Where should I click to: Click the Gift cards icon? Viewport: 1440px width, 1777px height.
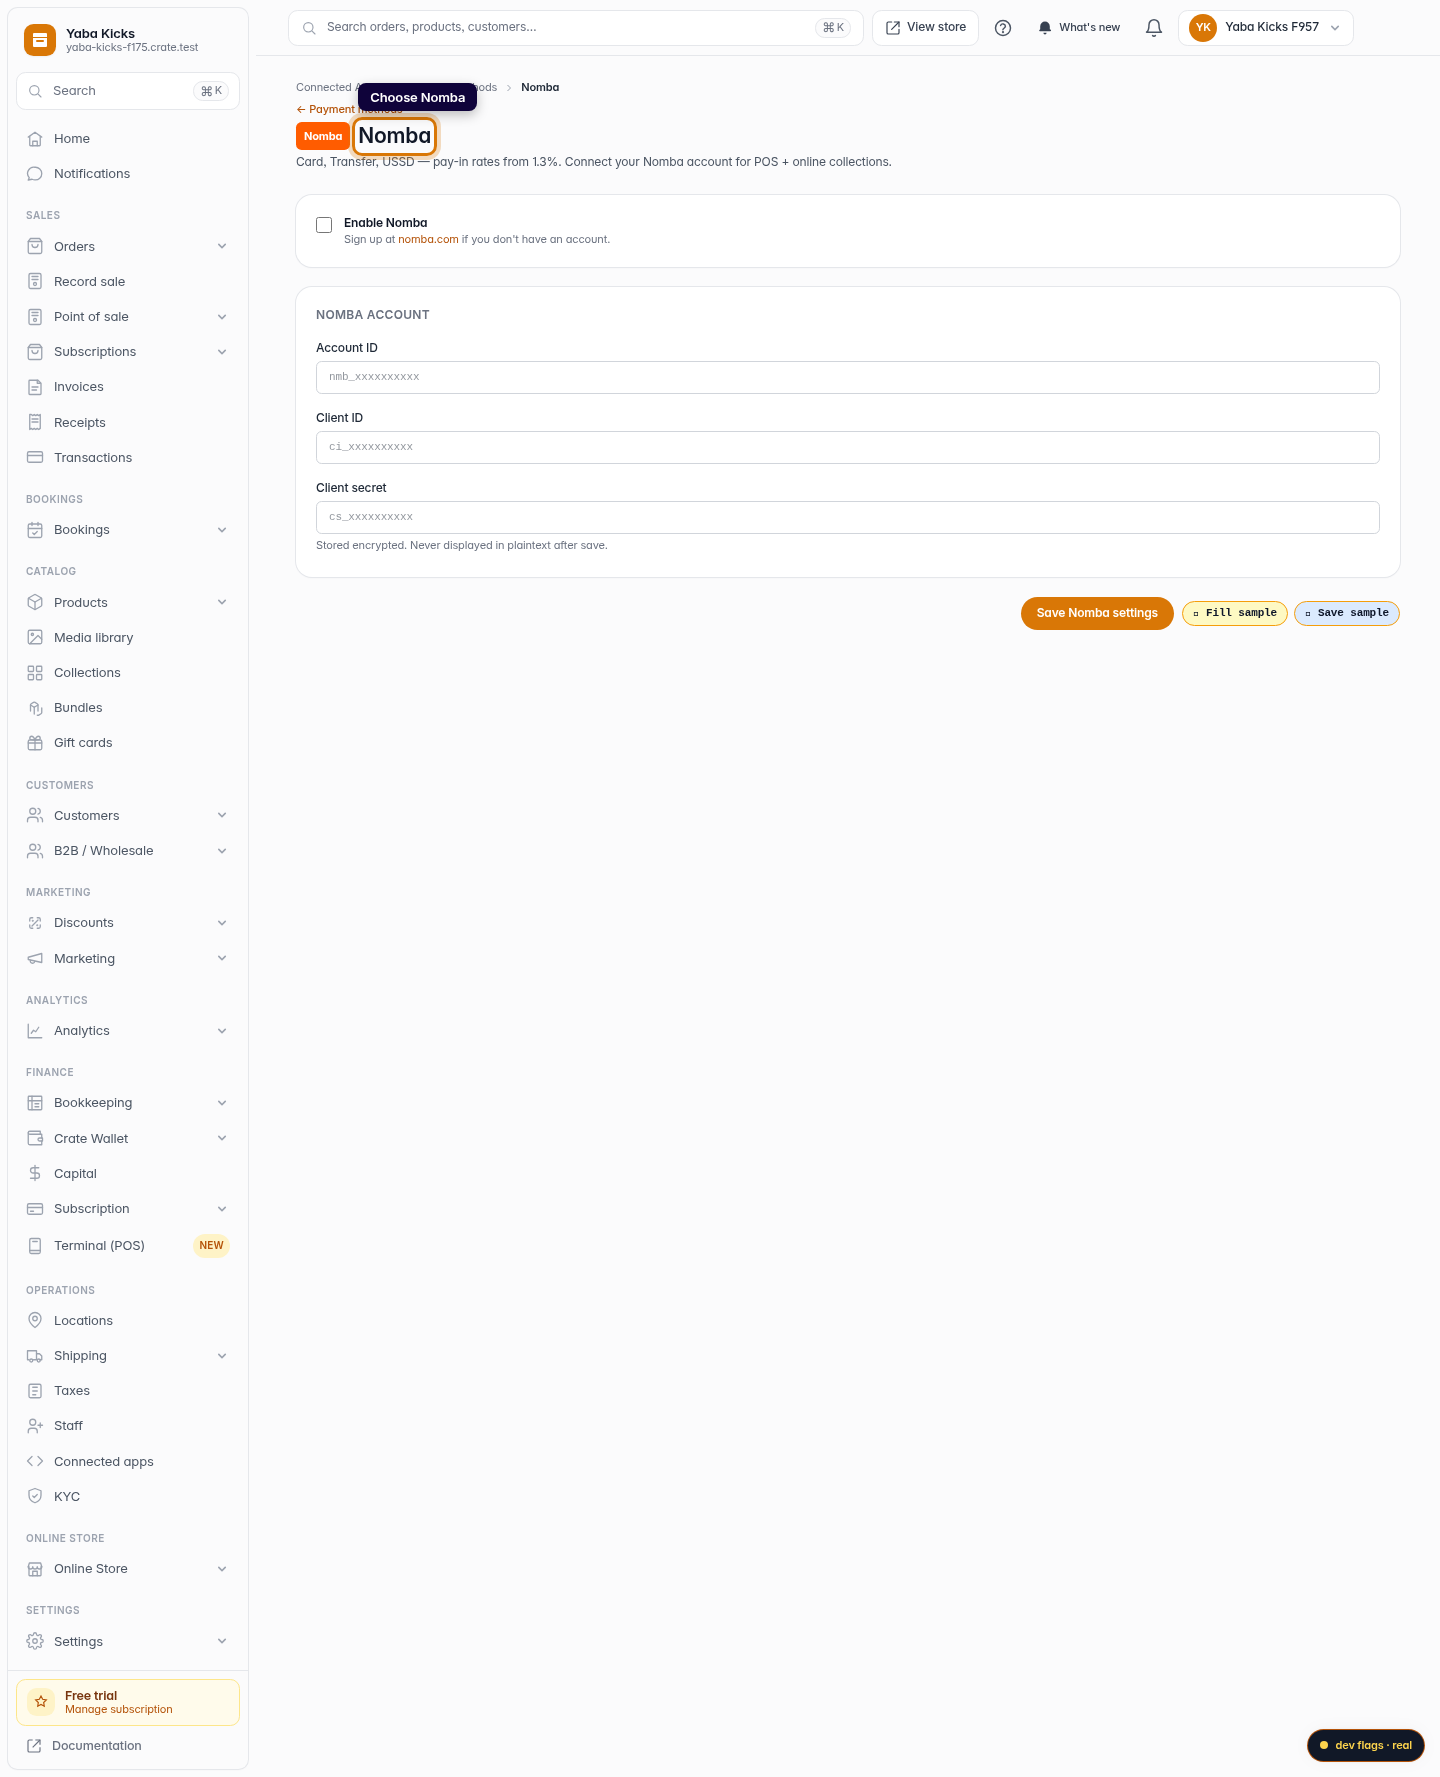point(35,743)
